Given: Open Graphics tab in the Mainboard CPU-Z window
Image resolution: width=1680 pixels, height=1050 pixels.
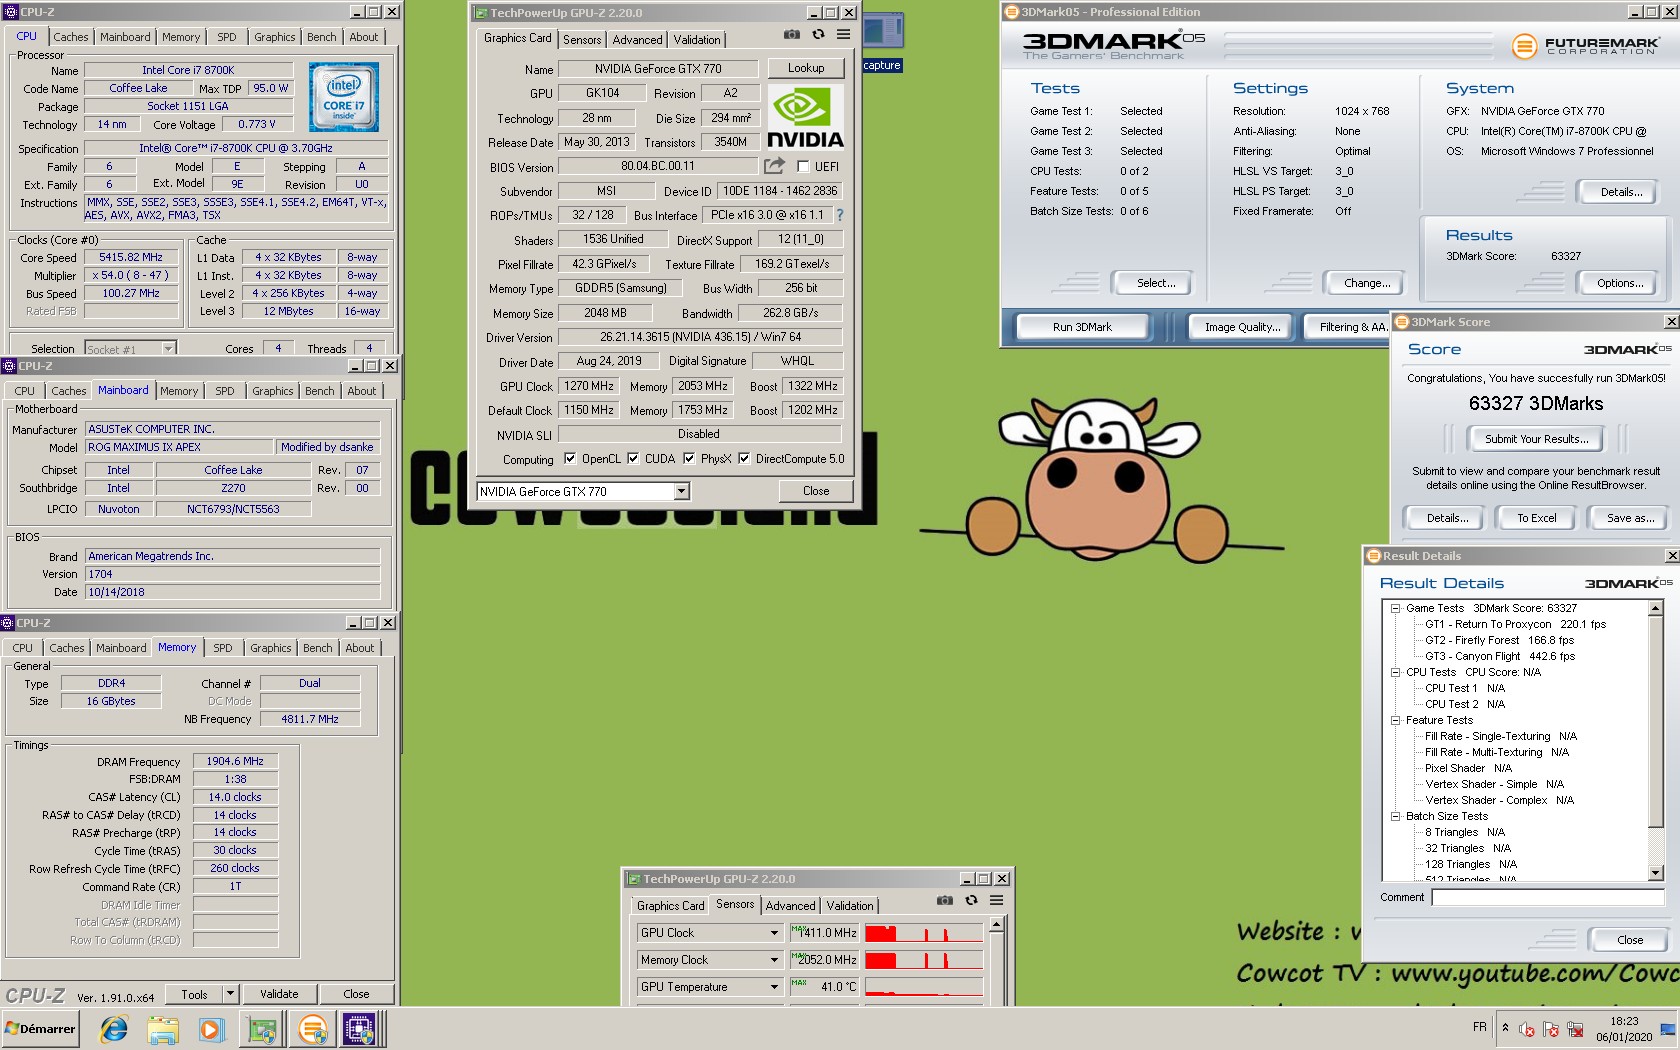Looking at the screenshot, I should click(272, 391).
